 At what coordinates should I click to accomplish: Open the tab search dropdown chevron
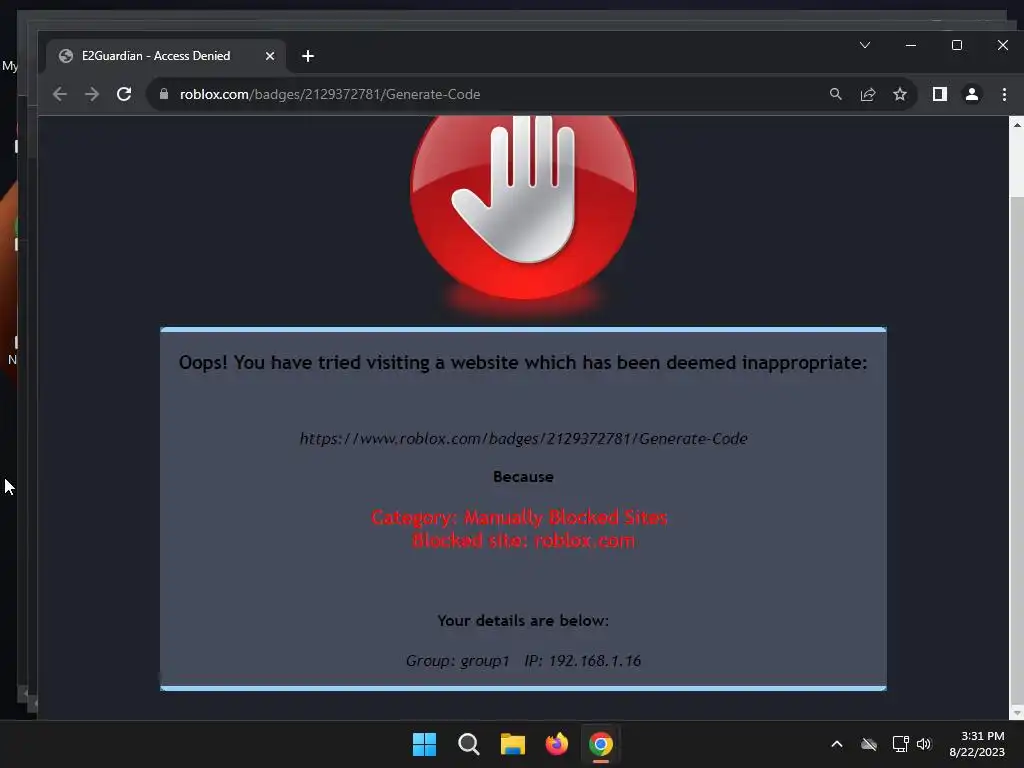pos(865,45)
